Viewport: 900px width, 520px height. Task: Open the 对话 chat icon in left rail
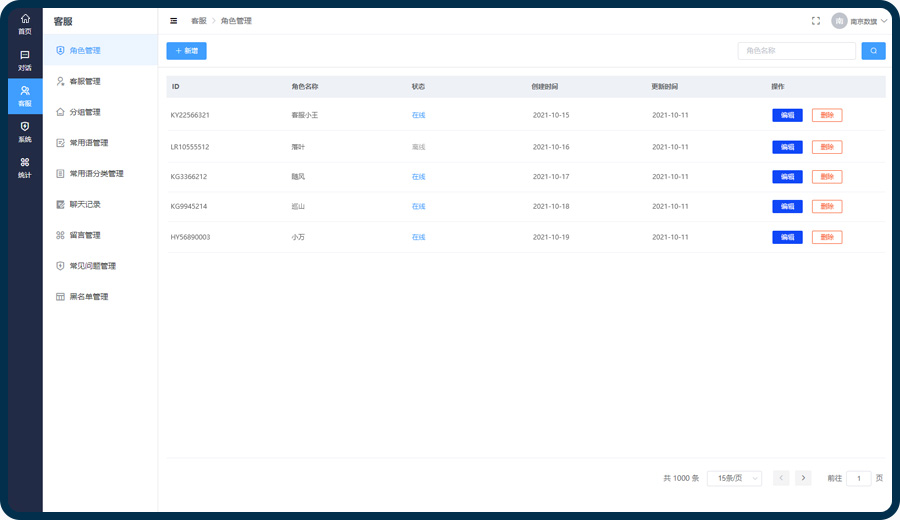click(x=25, y=60)
